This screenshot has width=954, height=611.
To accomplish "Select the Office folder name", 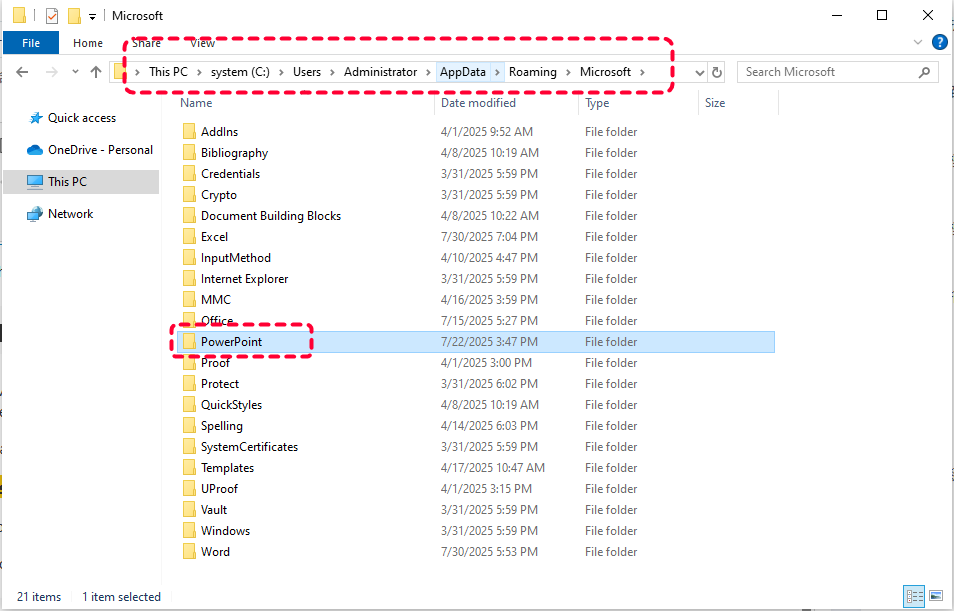I will [217, 321].
